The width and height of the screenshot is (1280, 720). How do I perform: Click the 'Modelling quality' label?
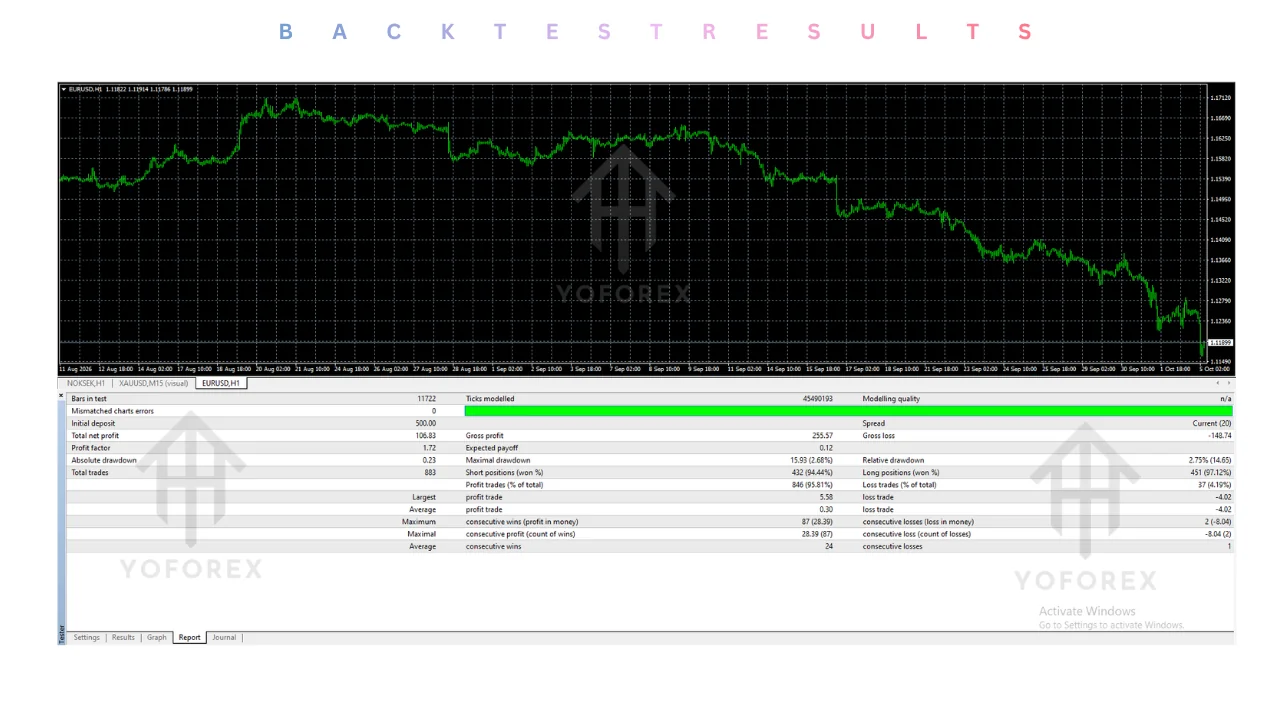point(891,399)
